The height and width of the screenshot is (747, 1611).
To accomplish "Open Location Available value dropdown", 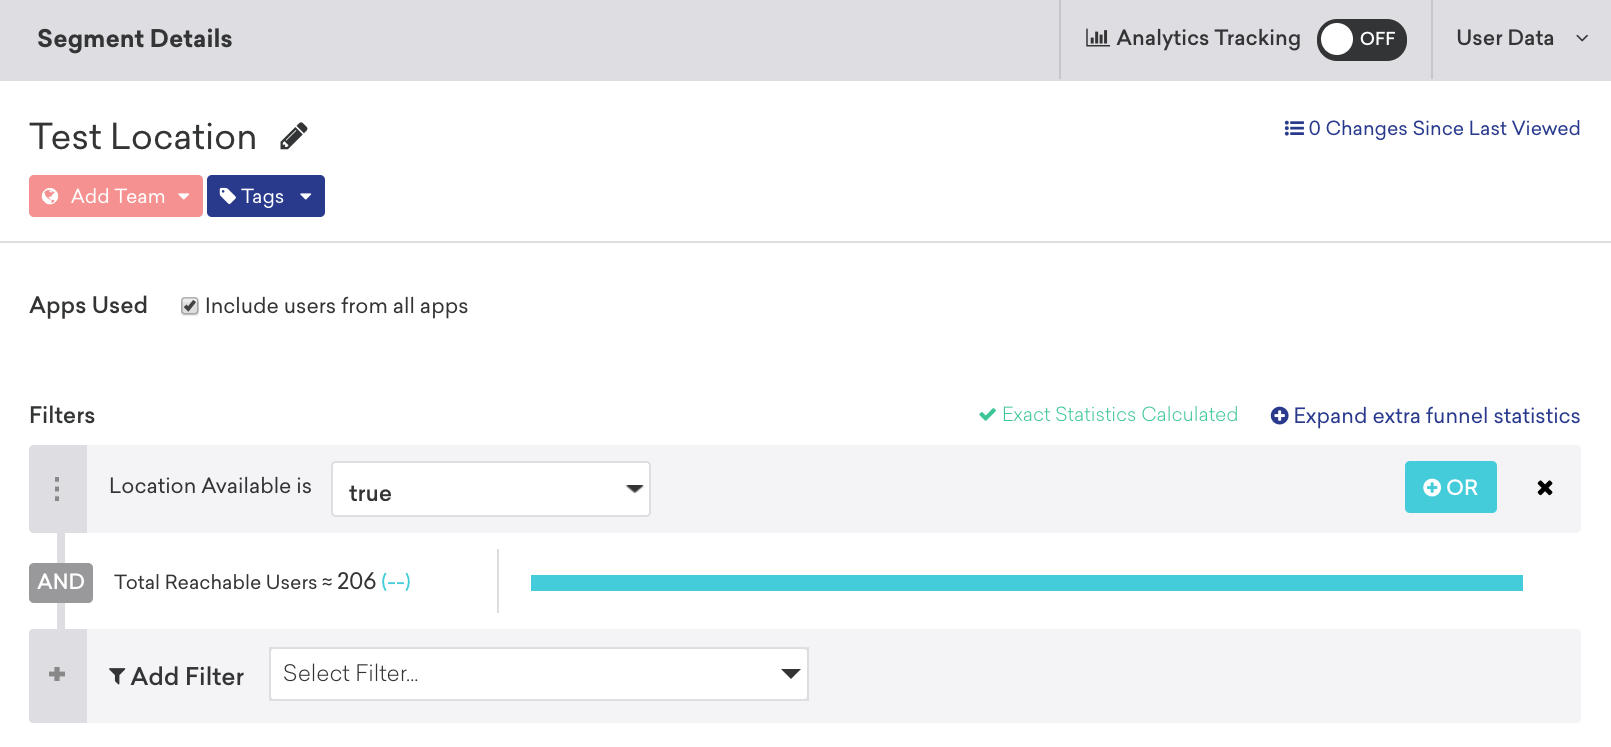I will (491, 489).
